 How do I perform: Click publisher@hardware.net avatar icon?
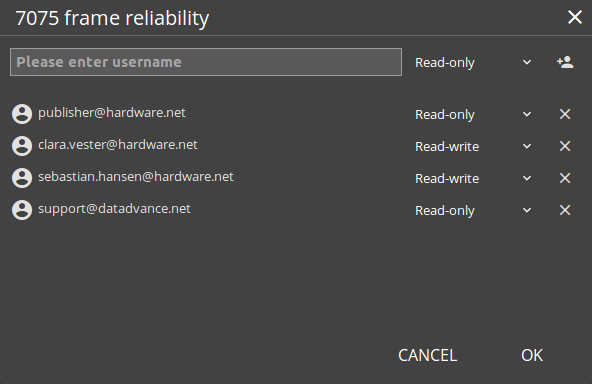coord(22,114)
